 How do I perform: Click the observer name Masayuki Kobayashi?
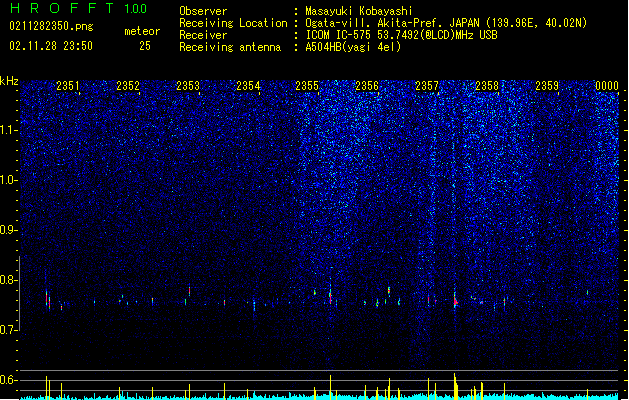(359, 11)
